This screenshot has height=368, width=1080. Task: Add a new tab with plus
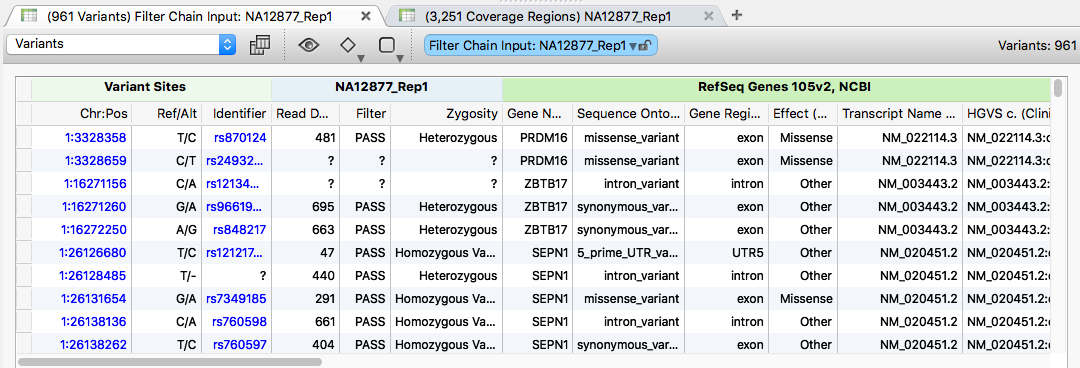(736, 15)
